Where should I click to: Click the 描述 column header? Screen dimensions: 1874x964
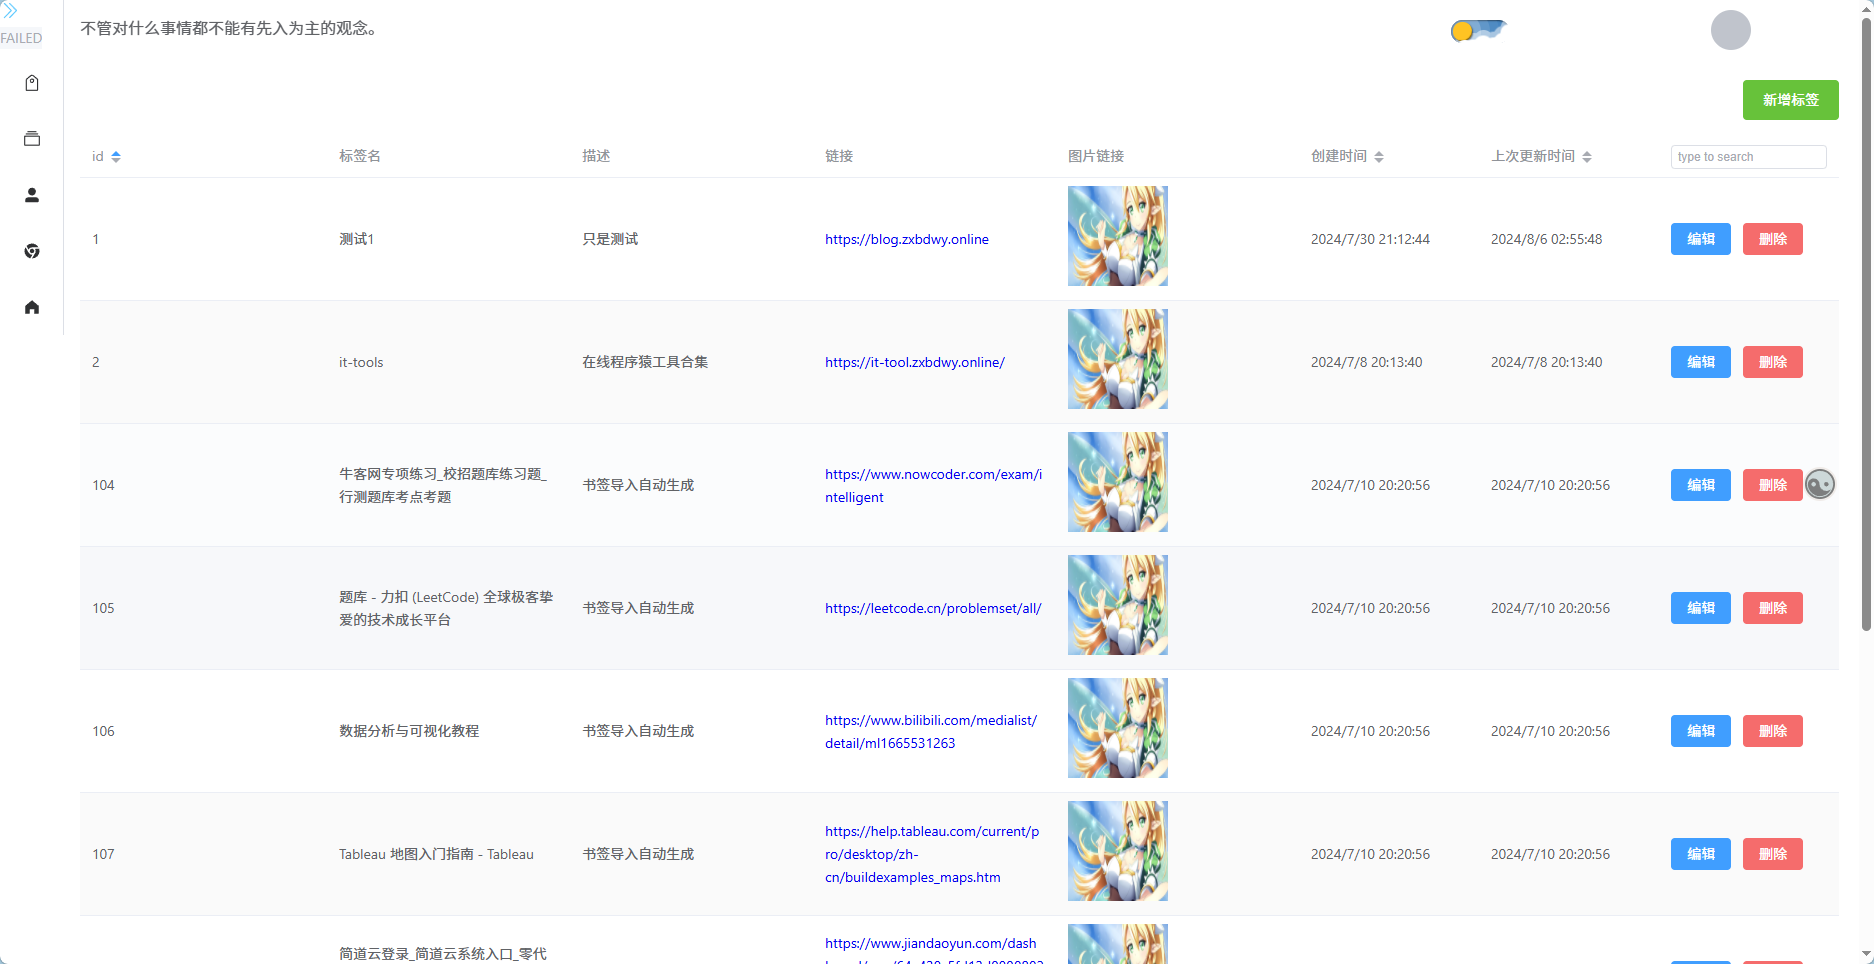596,156
